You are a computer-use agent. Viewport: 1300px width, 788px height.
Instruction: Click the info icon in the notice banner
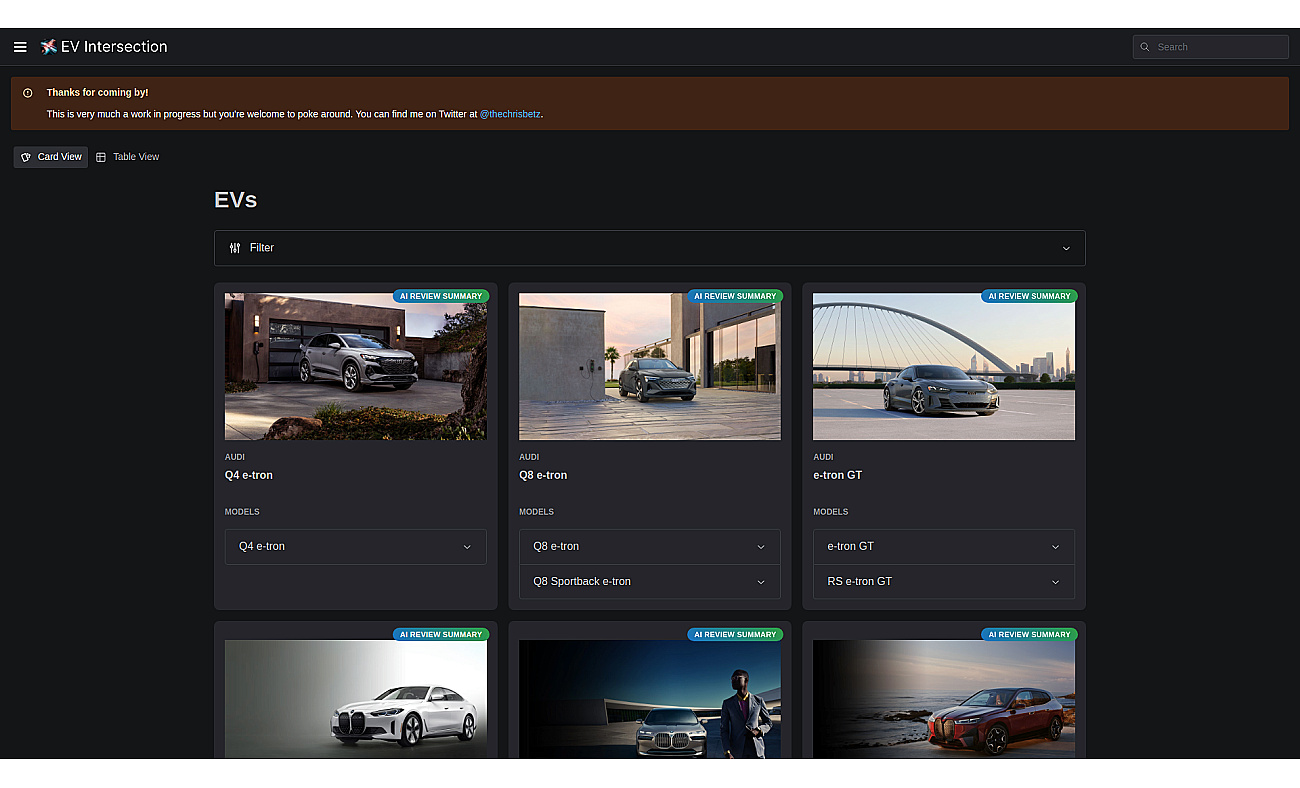[x=28, y=93]
